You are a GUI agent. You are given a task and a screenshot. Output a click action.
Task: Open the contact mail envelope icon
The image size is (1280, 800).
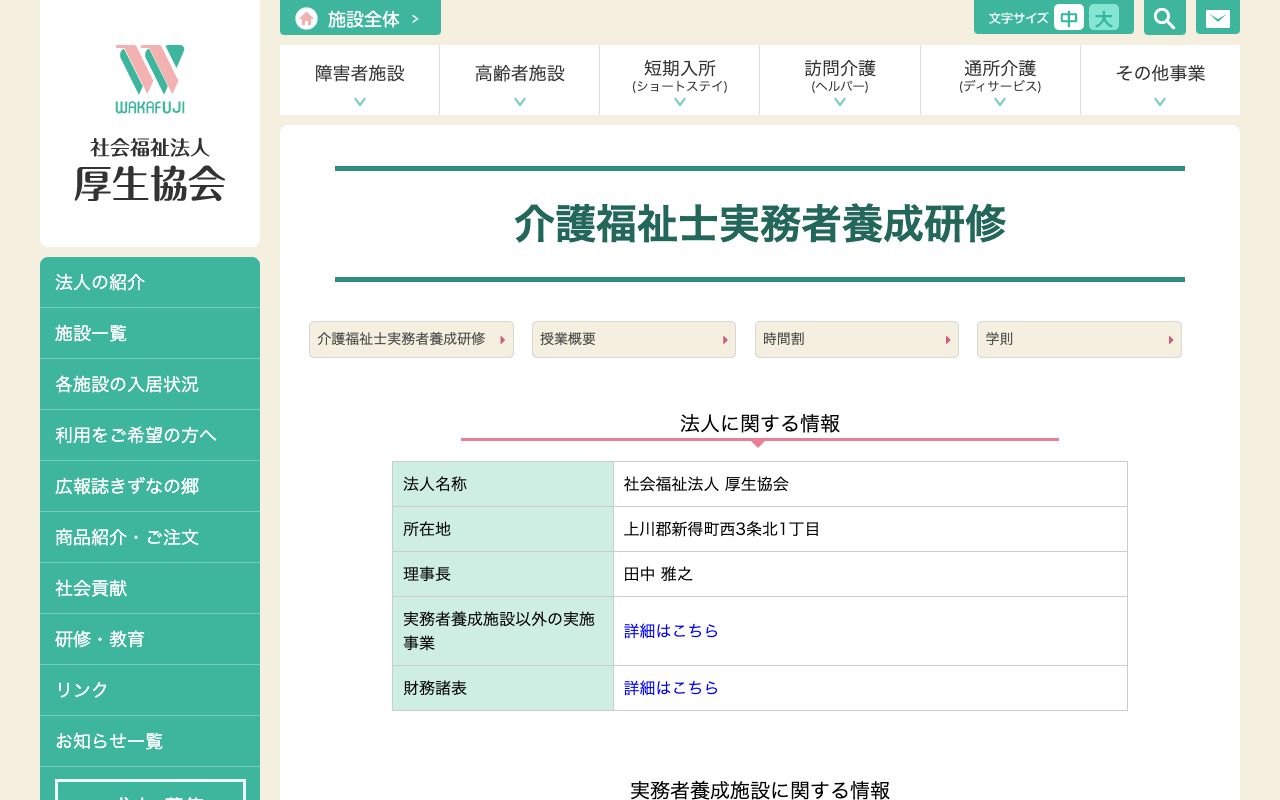tap(1217, 17)
